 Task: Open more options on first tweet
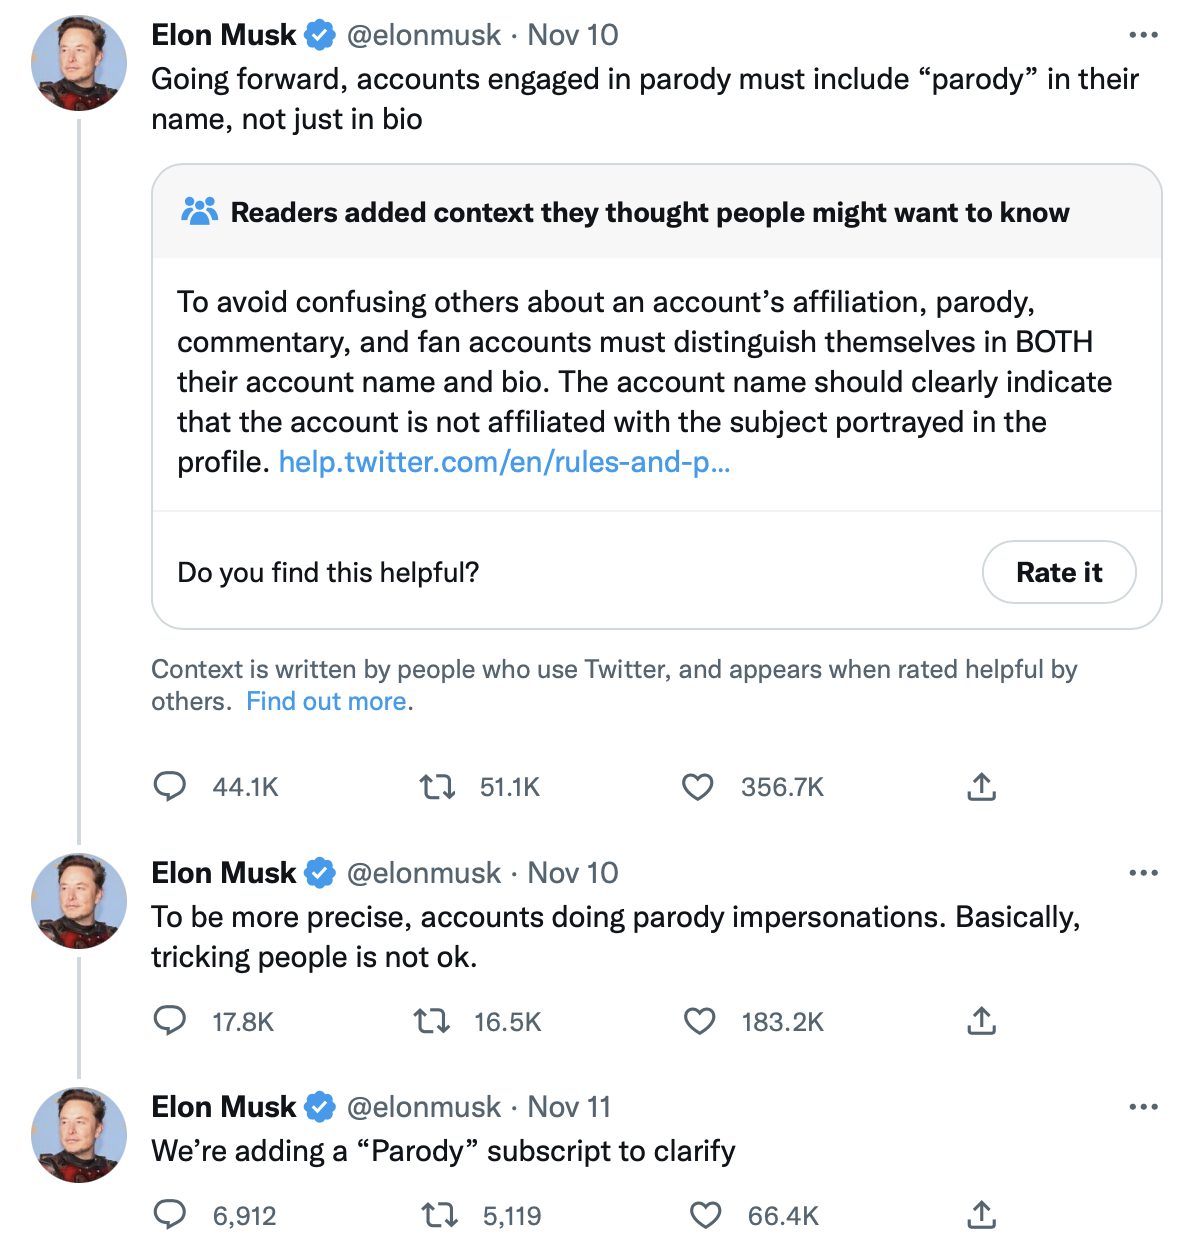click(1143, 35)
